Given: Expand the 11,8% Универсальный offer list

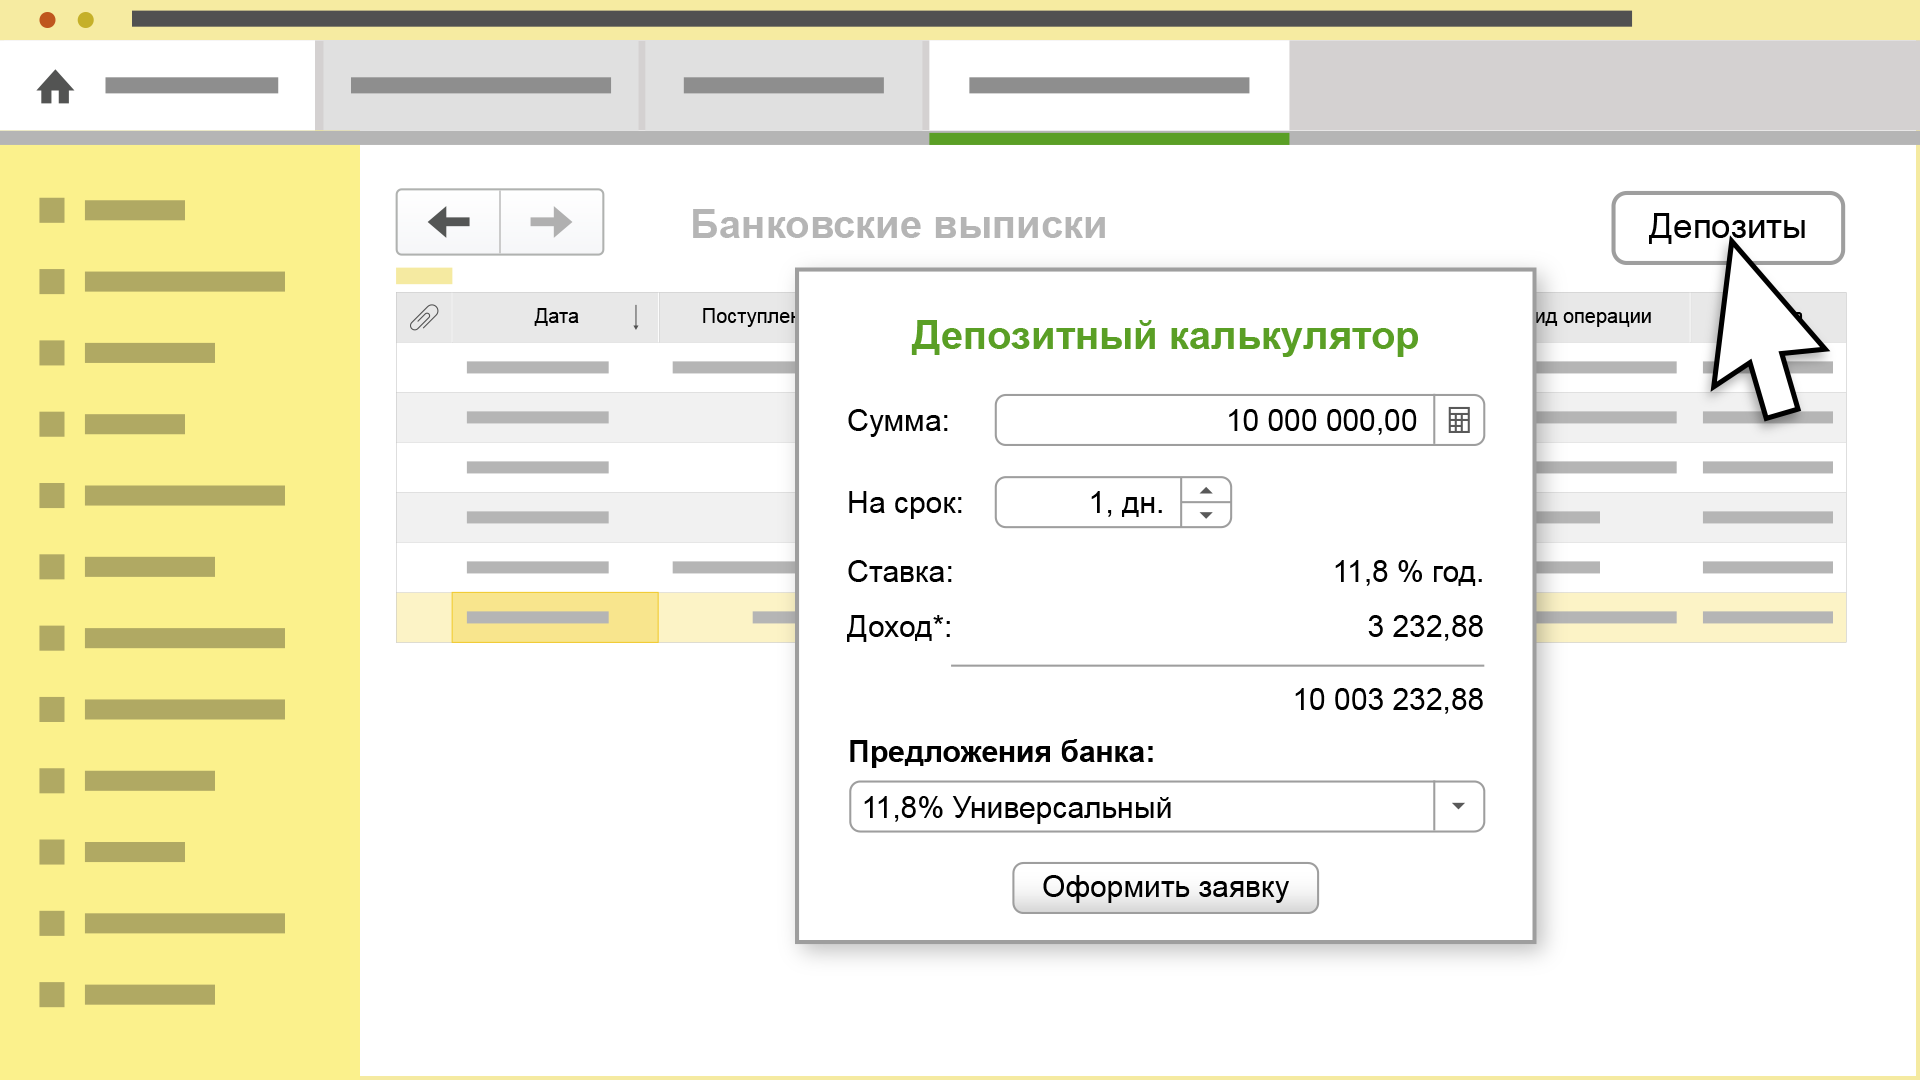Looking at the screenshot, I should pos(1459,806).
